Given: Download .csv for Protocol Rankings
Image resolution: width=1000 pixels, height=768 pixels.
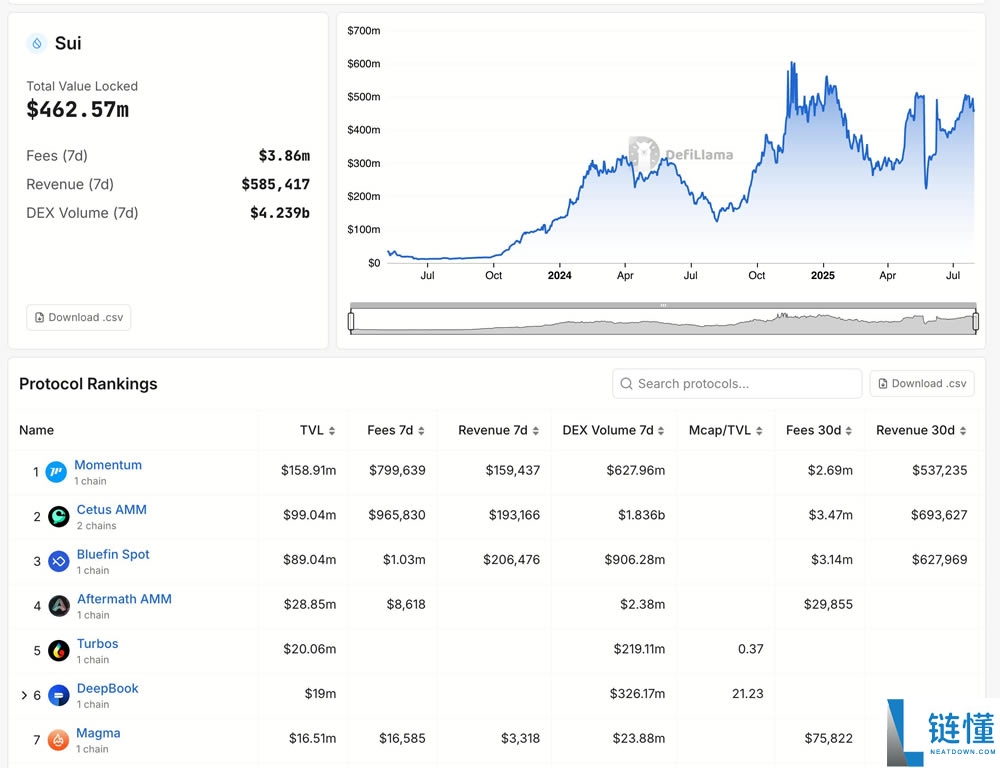Looking at the screenshot, I should click(x=921, y=383).
